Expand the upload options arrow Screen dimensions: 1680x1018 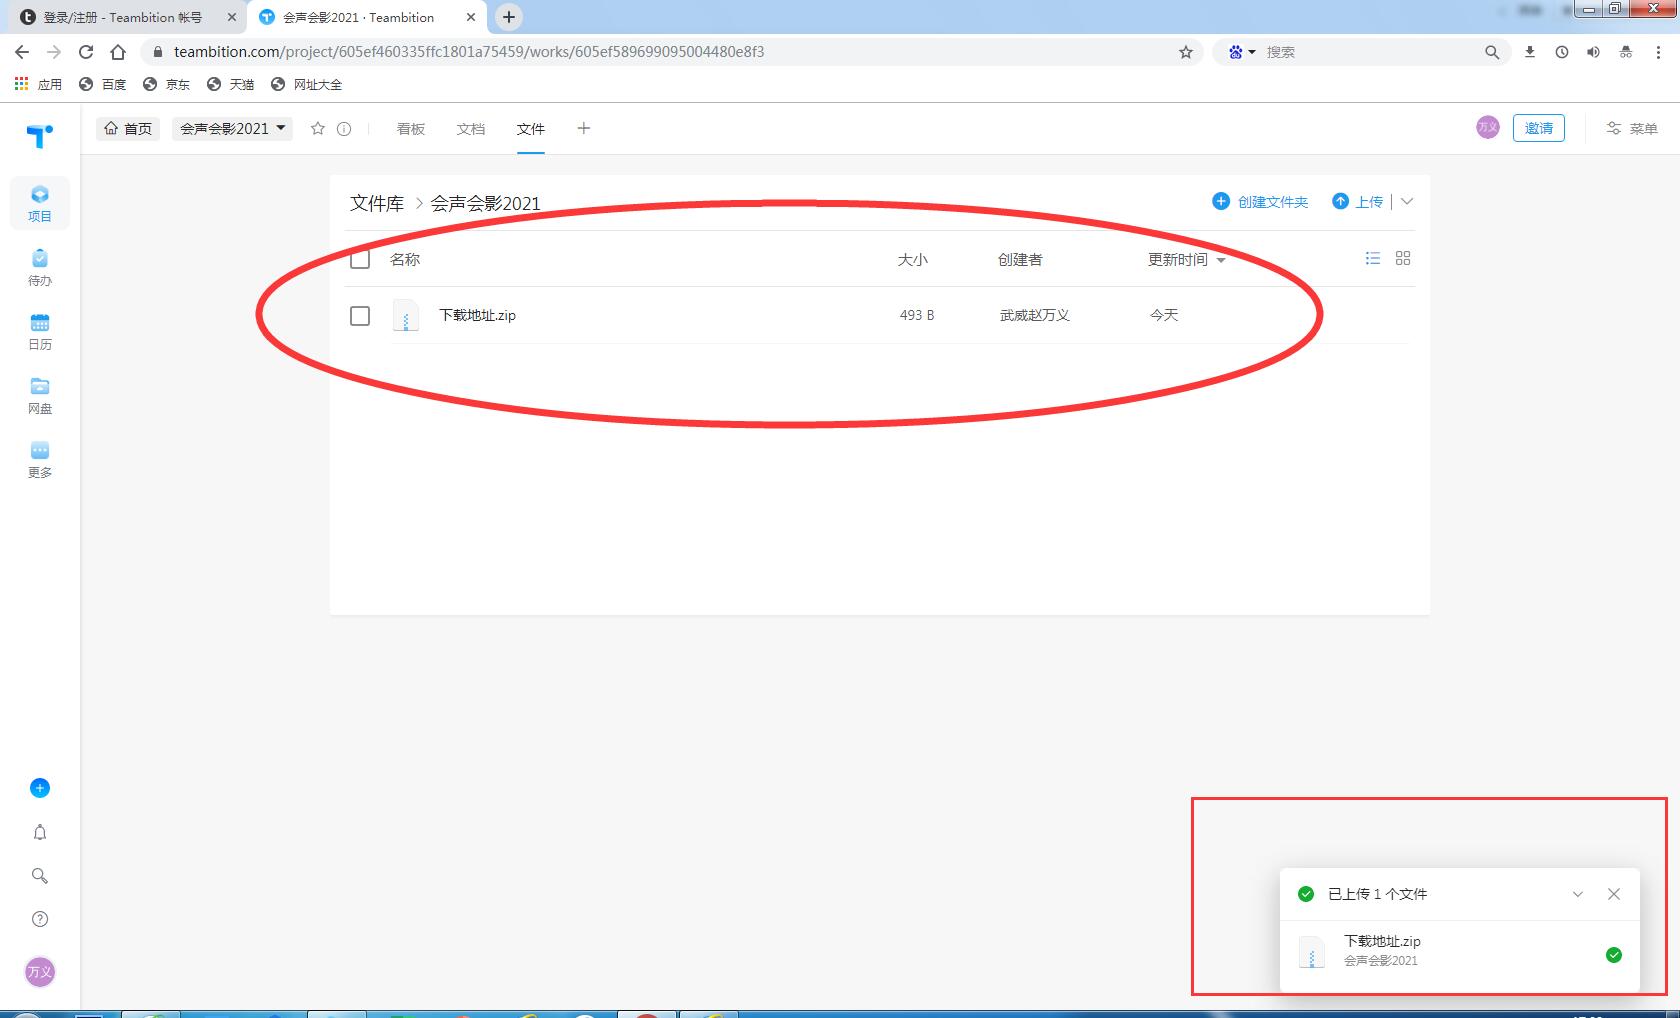[x=1407, y=201]
